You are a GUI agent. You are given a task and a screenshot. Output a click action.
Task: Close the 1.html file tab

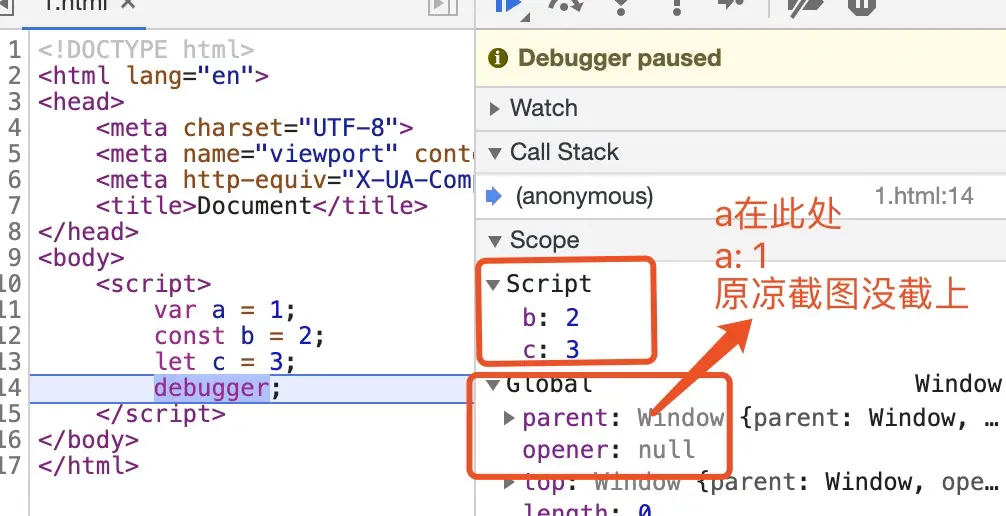coord(128,5)
